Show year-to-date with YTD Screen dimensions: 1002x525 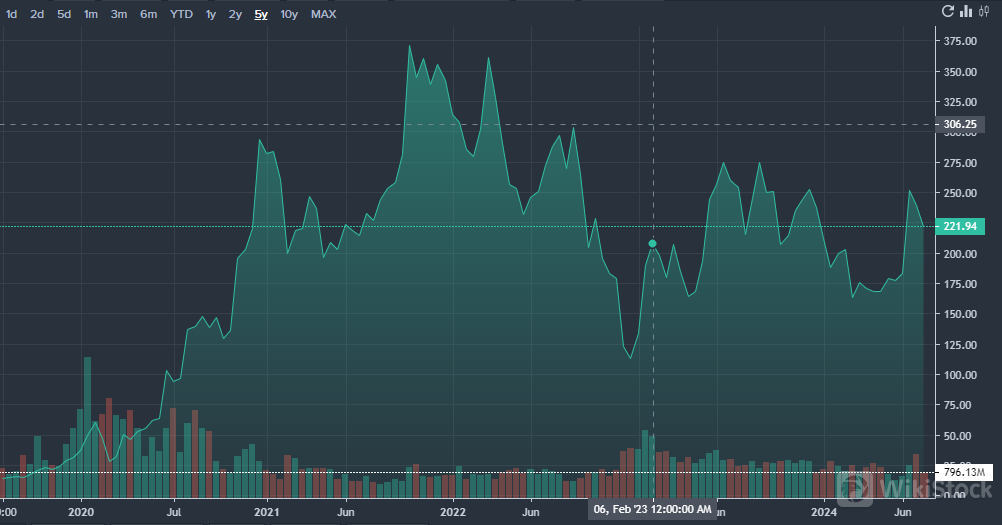click(x=182, y=14)
